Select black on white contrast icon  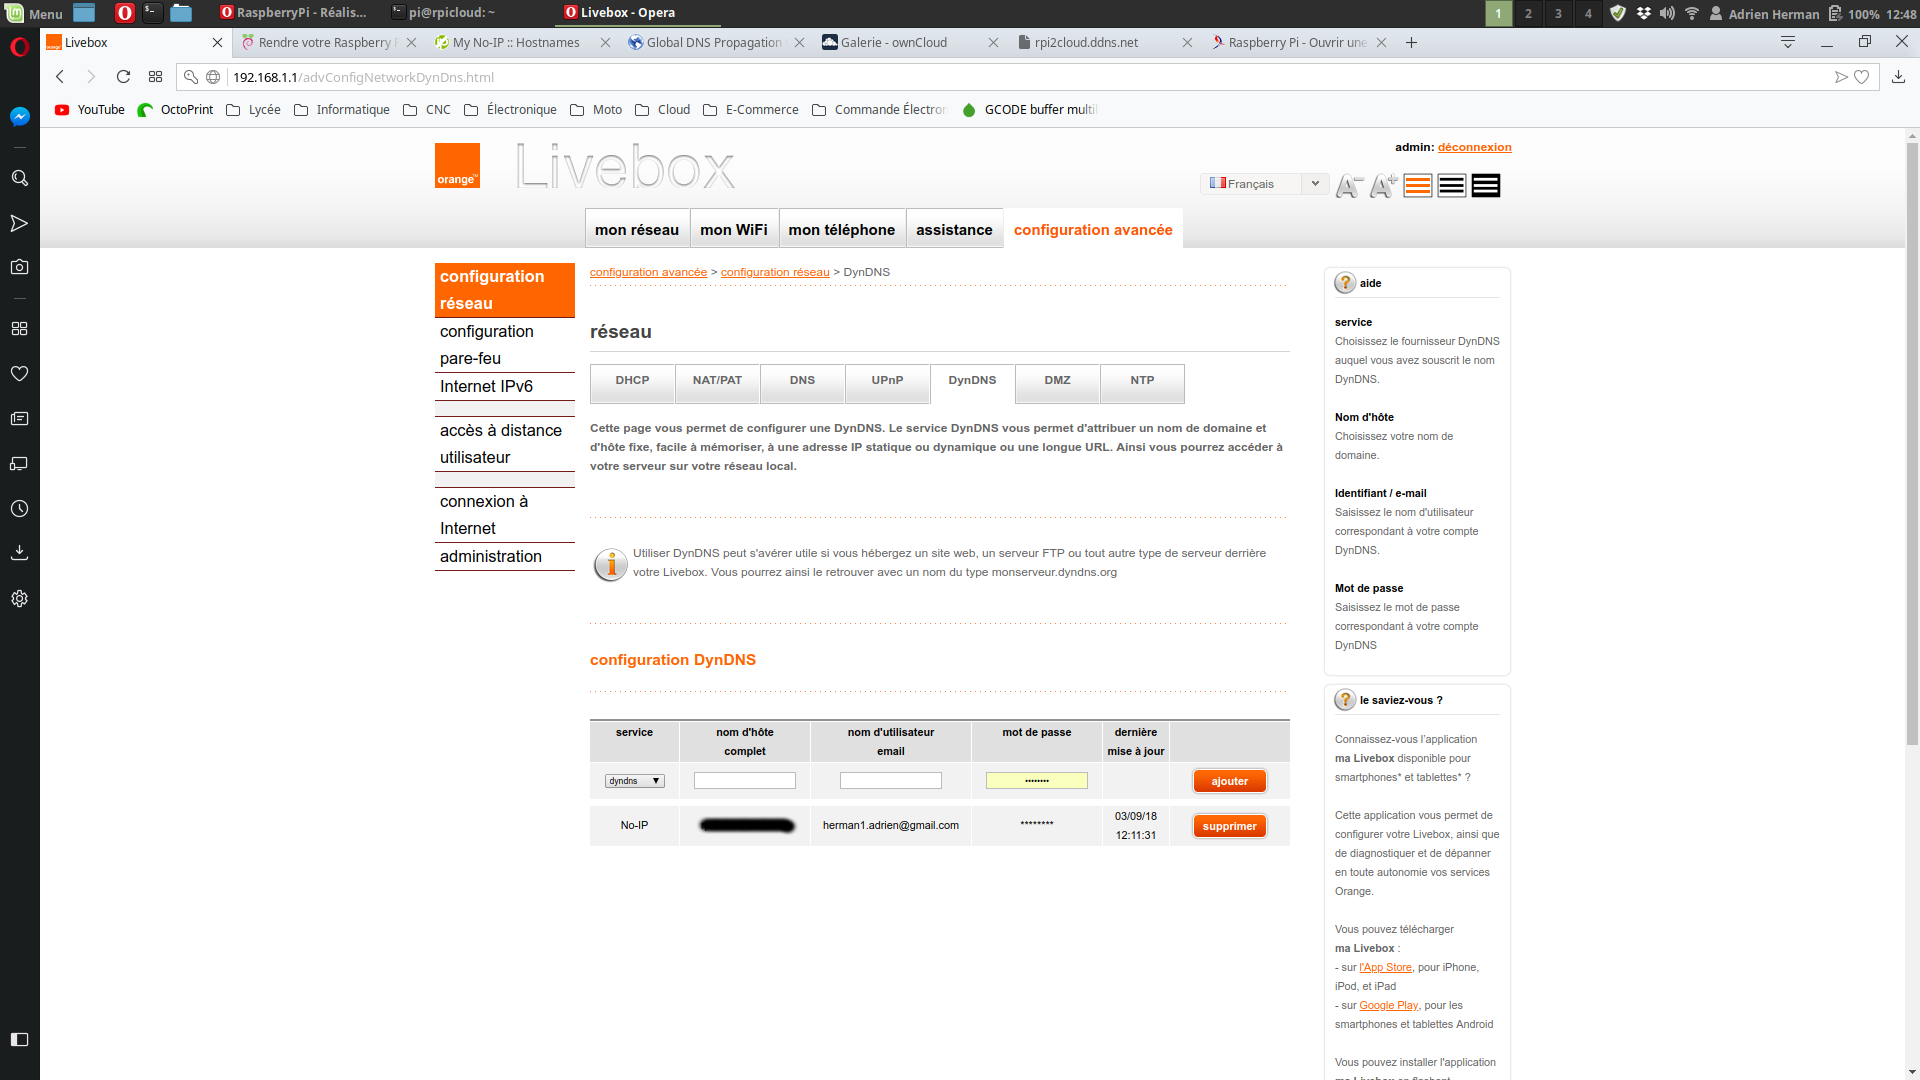1451,186
